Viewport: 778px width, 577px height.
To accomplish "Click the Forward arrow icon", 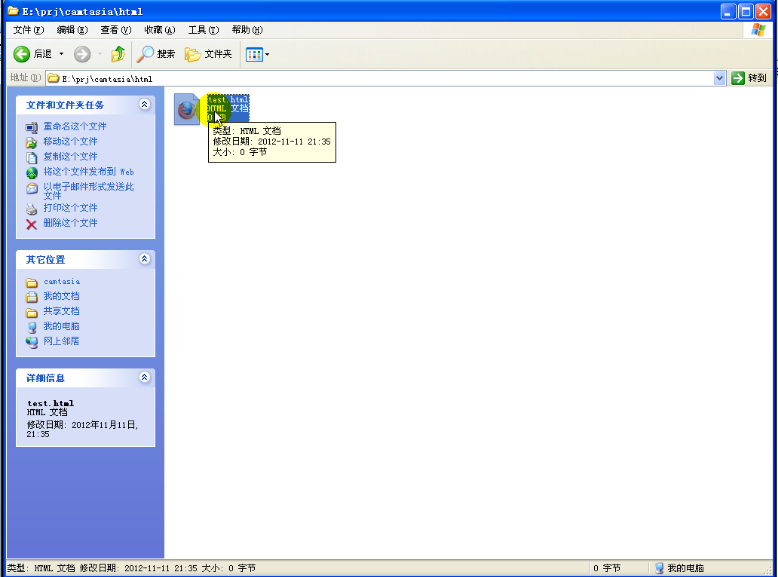I will tap(83, 54).
